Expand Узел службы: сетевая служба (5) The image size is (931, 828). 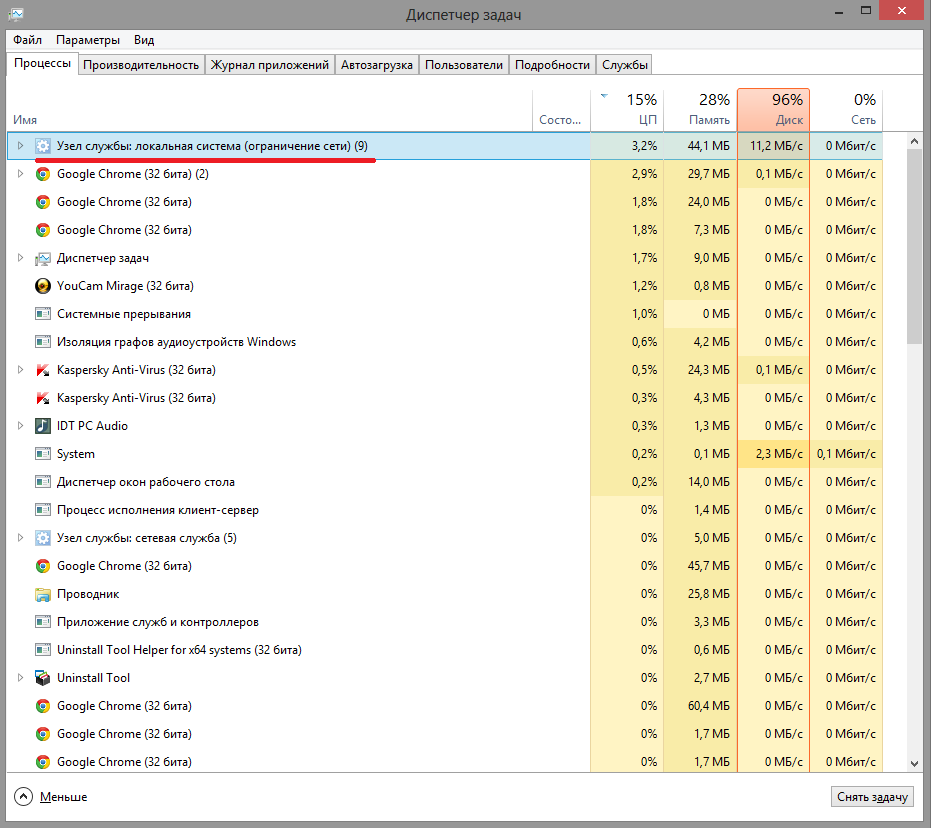tap(20, 538)
